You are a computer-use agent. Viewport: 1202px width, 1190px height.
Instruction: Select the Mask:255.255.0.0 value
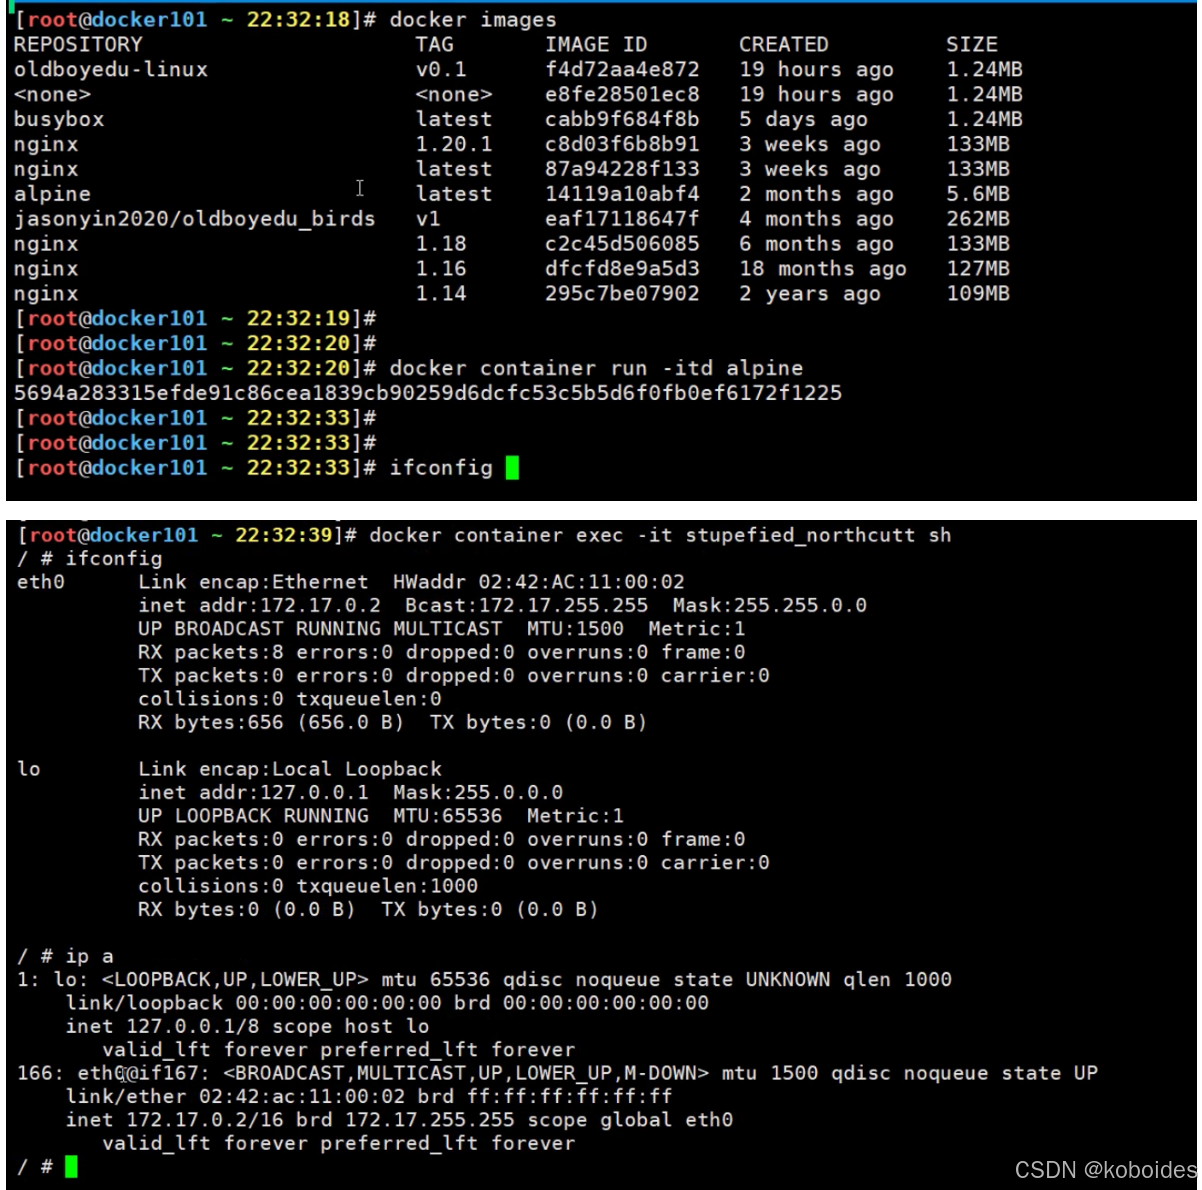click(769, 605)
